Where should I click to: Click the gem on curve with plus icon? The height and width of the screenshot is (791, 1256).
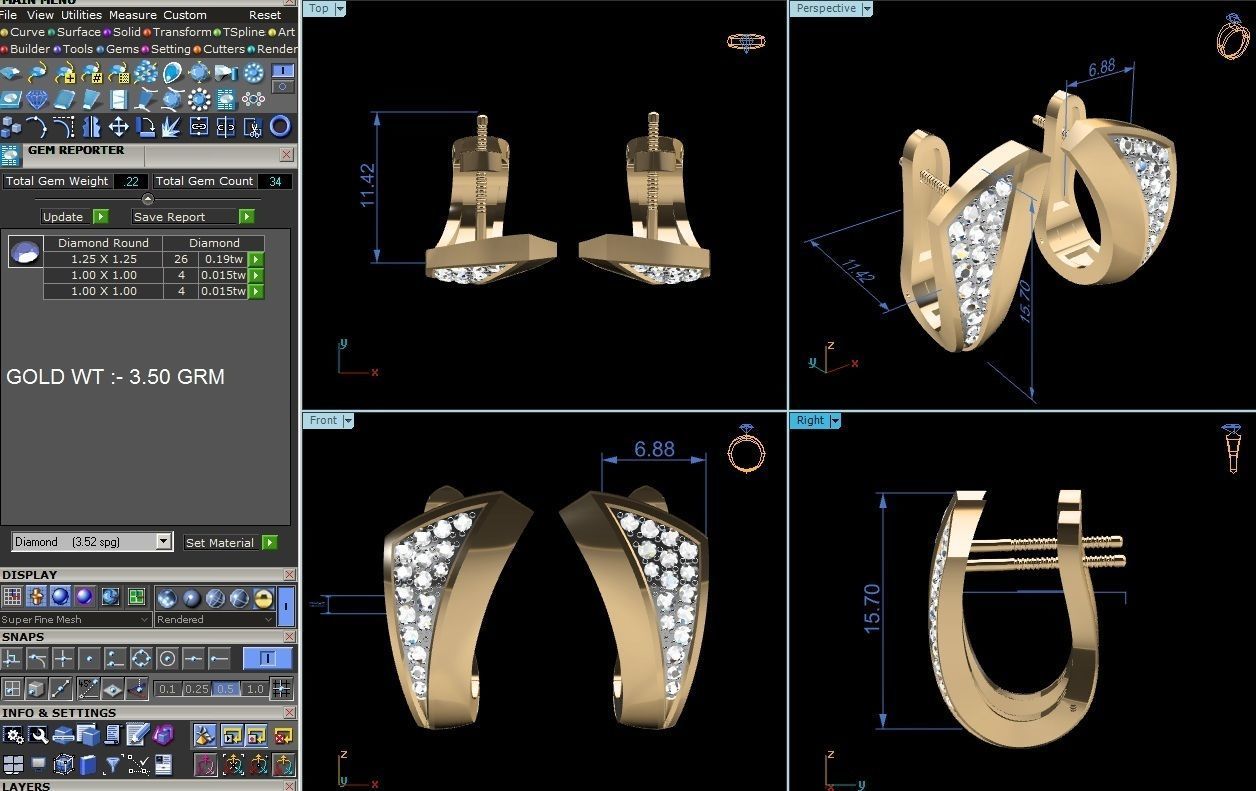(65, 72)
